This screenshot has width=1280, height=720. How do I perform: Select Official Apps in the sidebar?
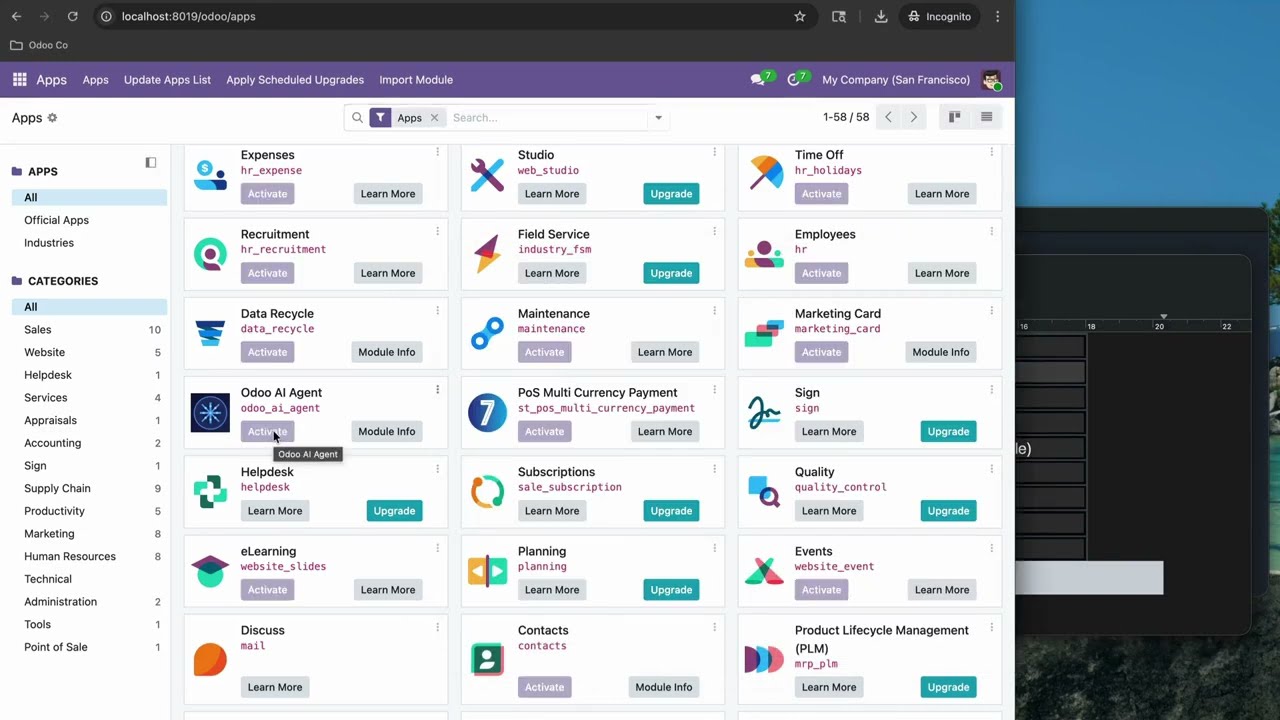pos(56,220)
